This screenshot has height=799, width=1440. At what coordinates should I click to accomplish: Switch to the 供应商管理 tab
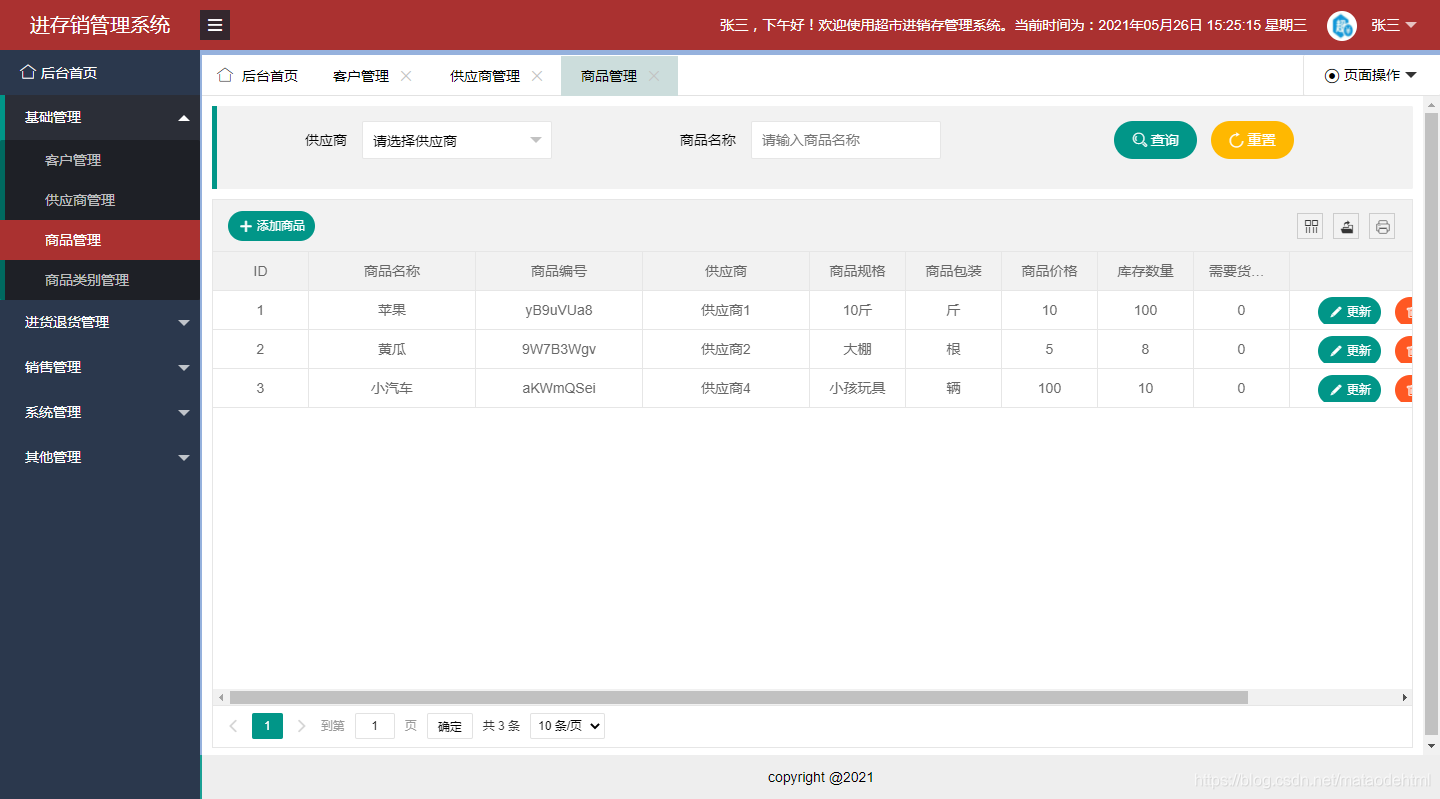click(x=485, y=76)
